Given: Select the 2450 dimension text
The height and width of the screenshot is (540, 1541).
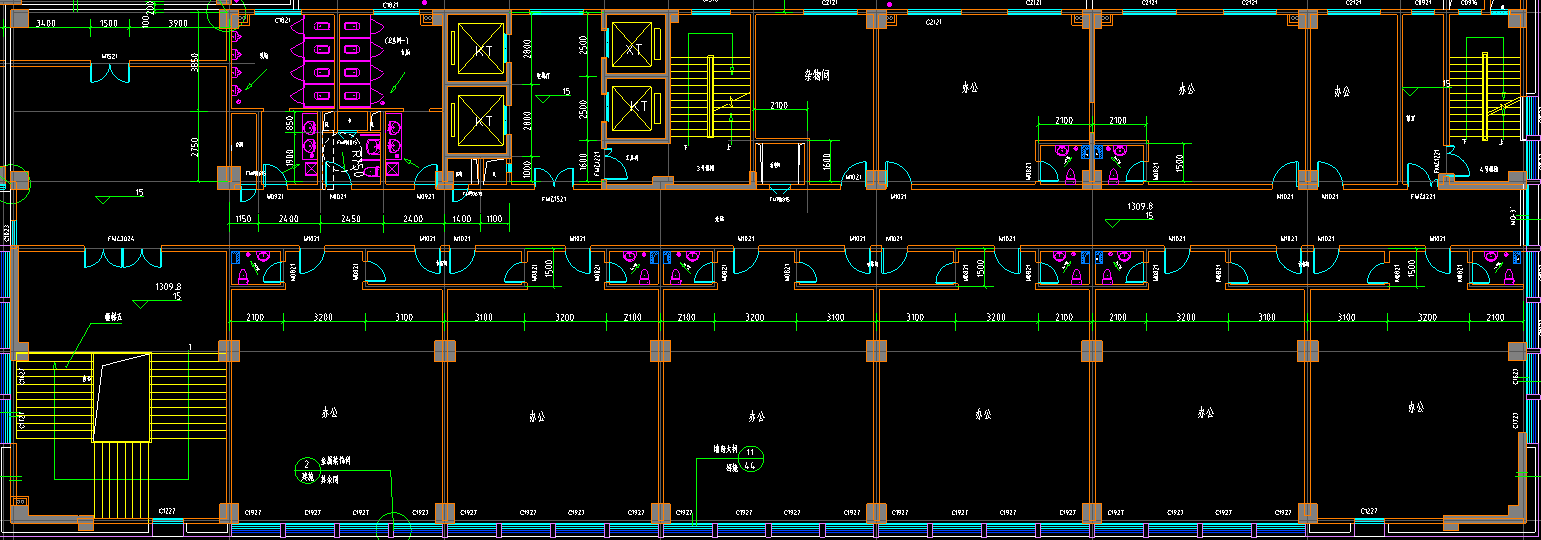Looking at the screenshot, I should pos(350,218).
